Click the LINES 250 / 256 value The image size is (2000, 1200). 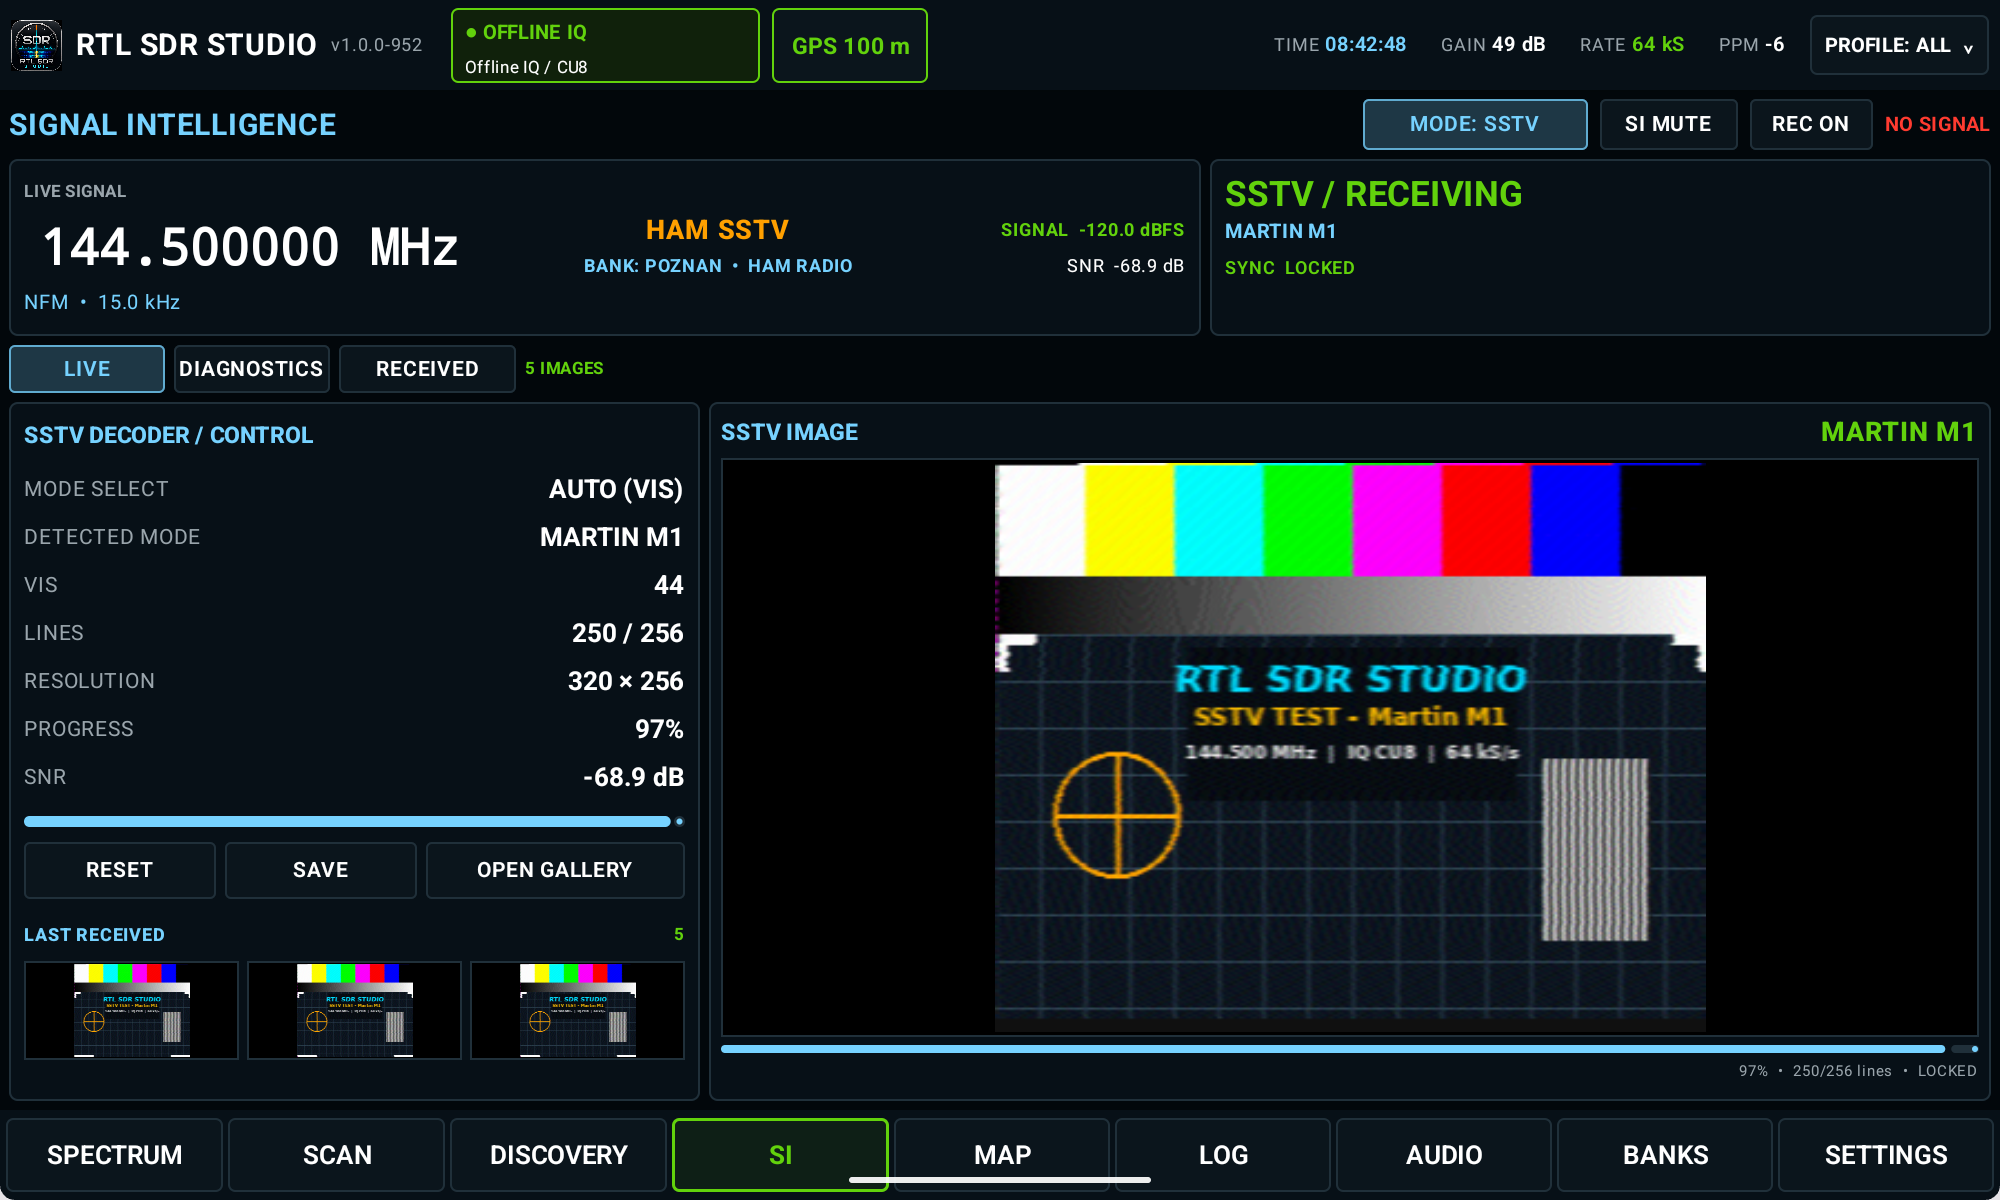click(x=627, y=633)
